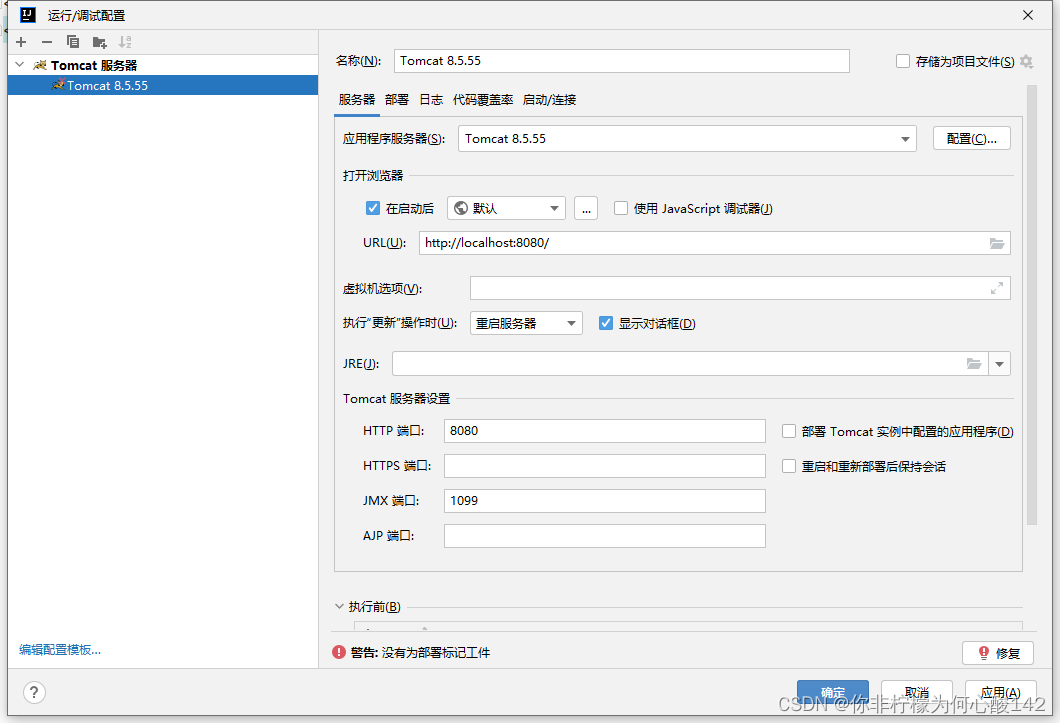The image size is (1060, 723).
Task: Move configuration into new folder icon
Action: tap(99, 42)
